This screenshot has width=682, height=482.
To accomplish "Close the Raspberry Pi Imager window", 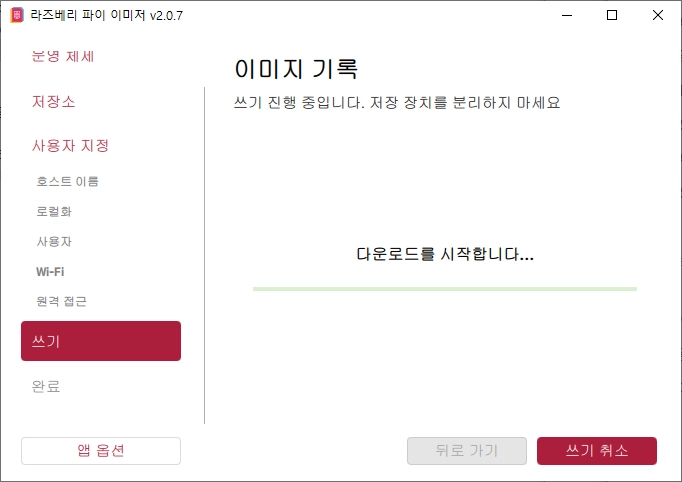I will [658, 15].
